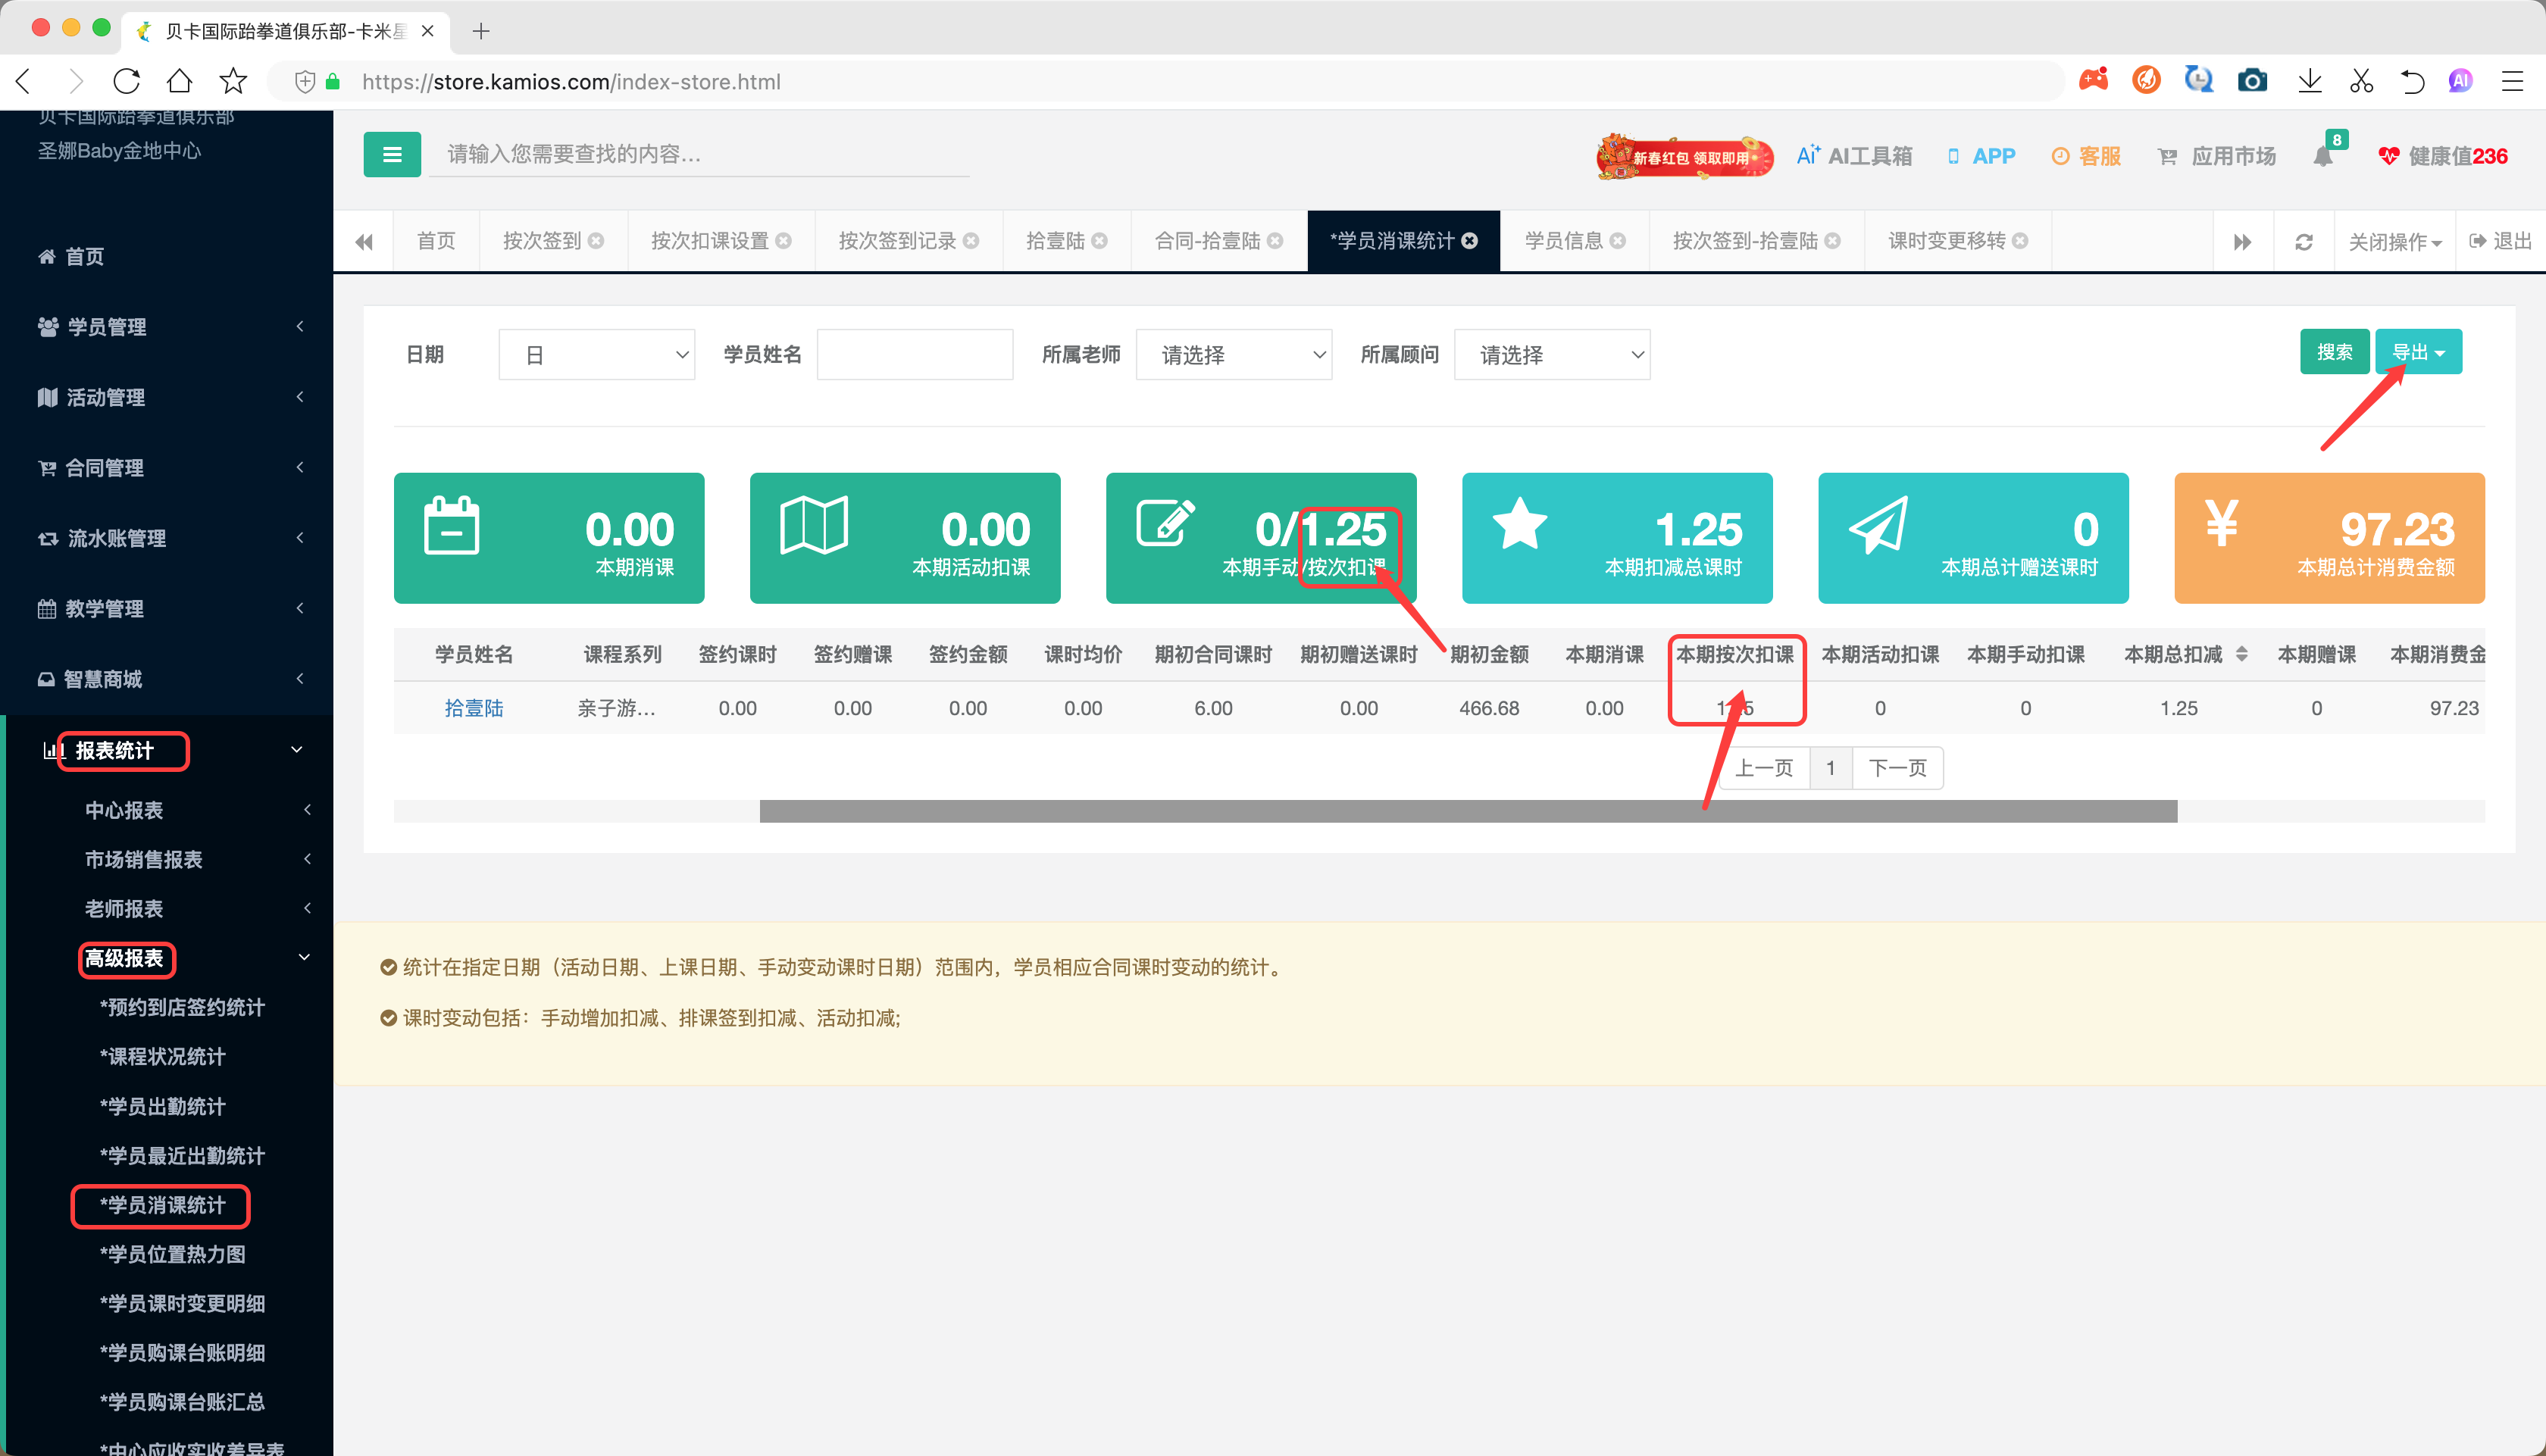
Task: Close the 学员消课统计 tab
Action: [1470, 241]
